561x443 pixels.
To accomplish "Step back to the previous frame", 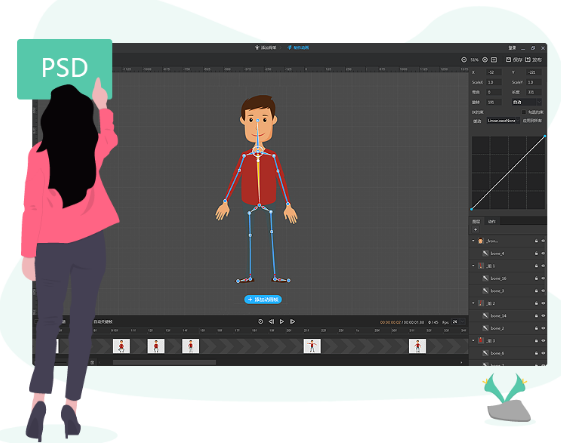I will coord(272,322).
